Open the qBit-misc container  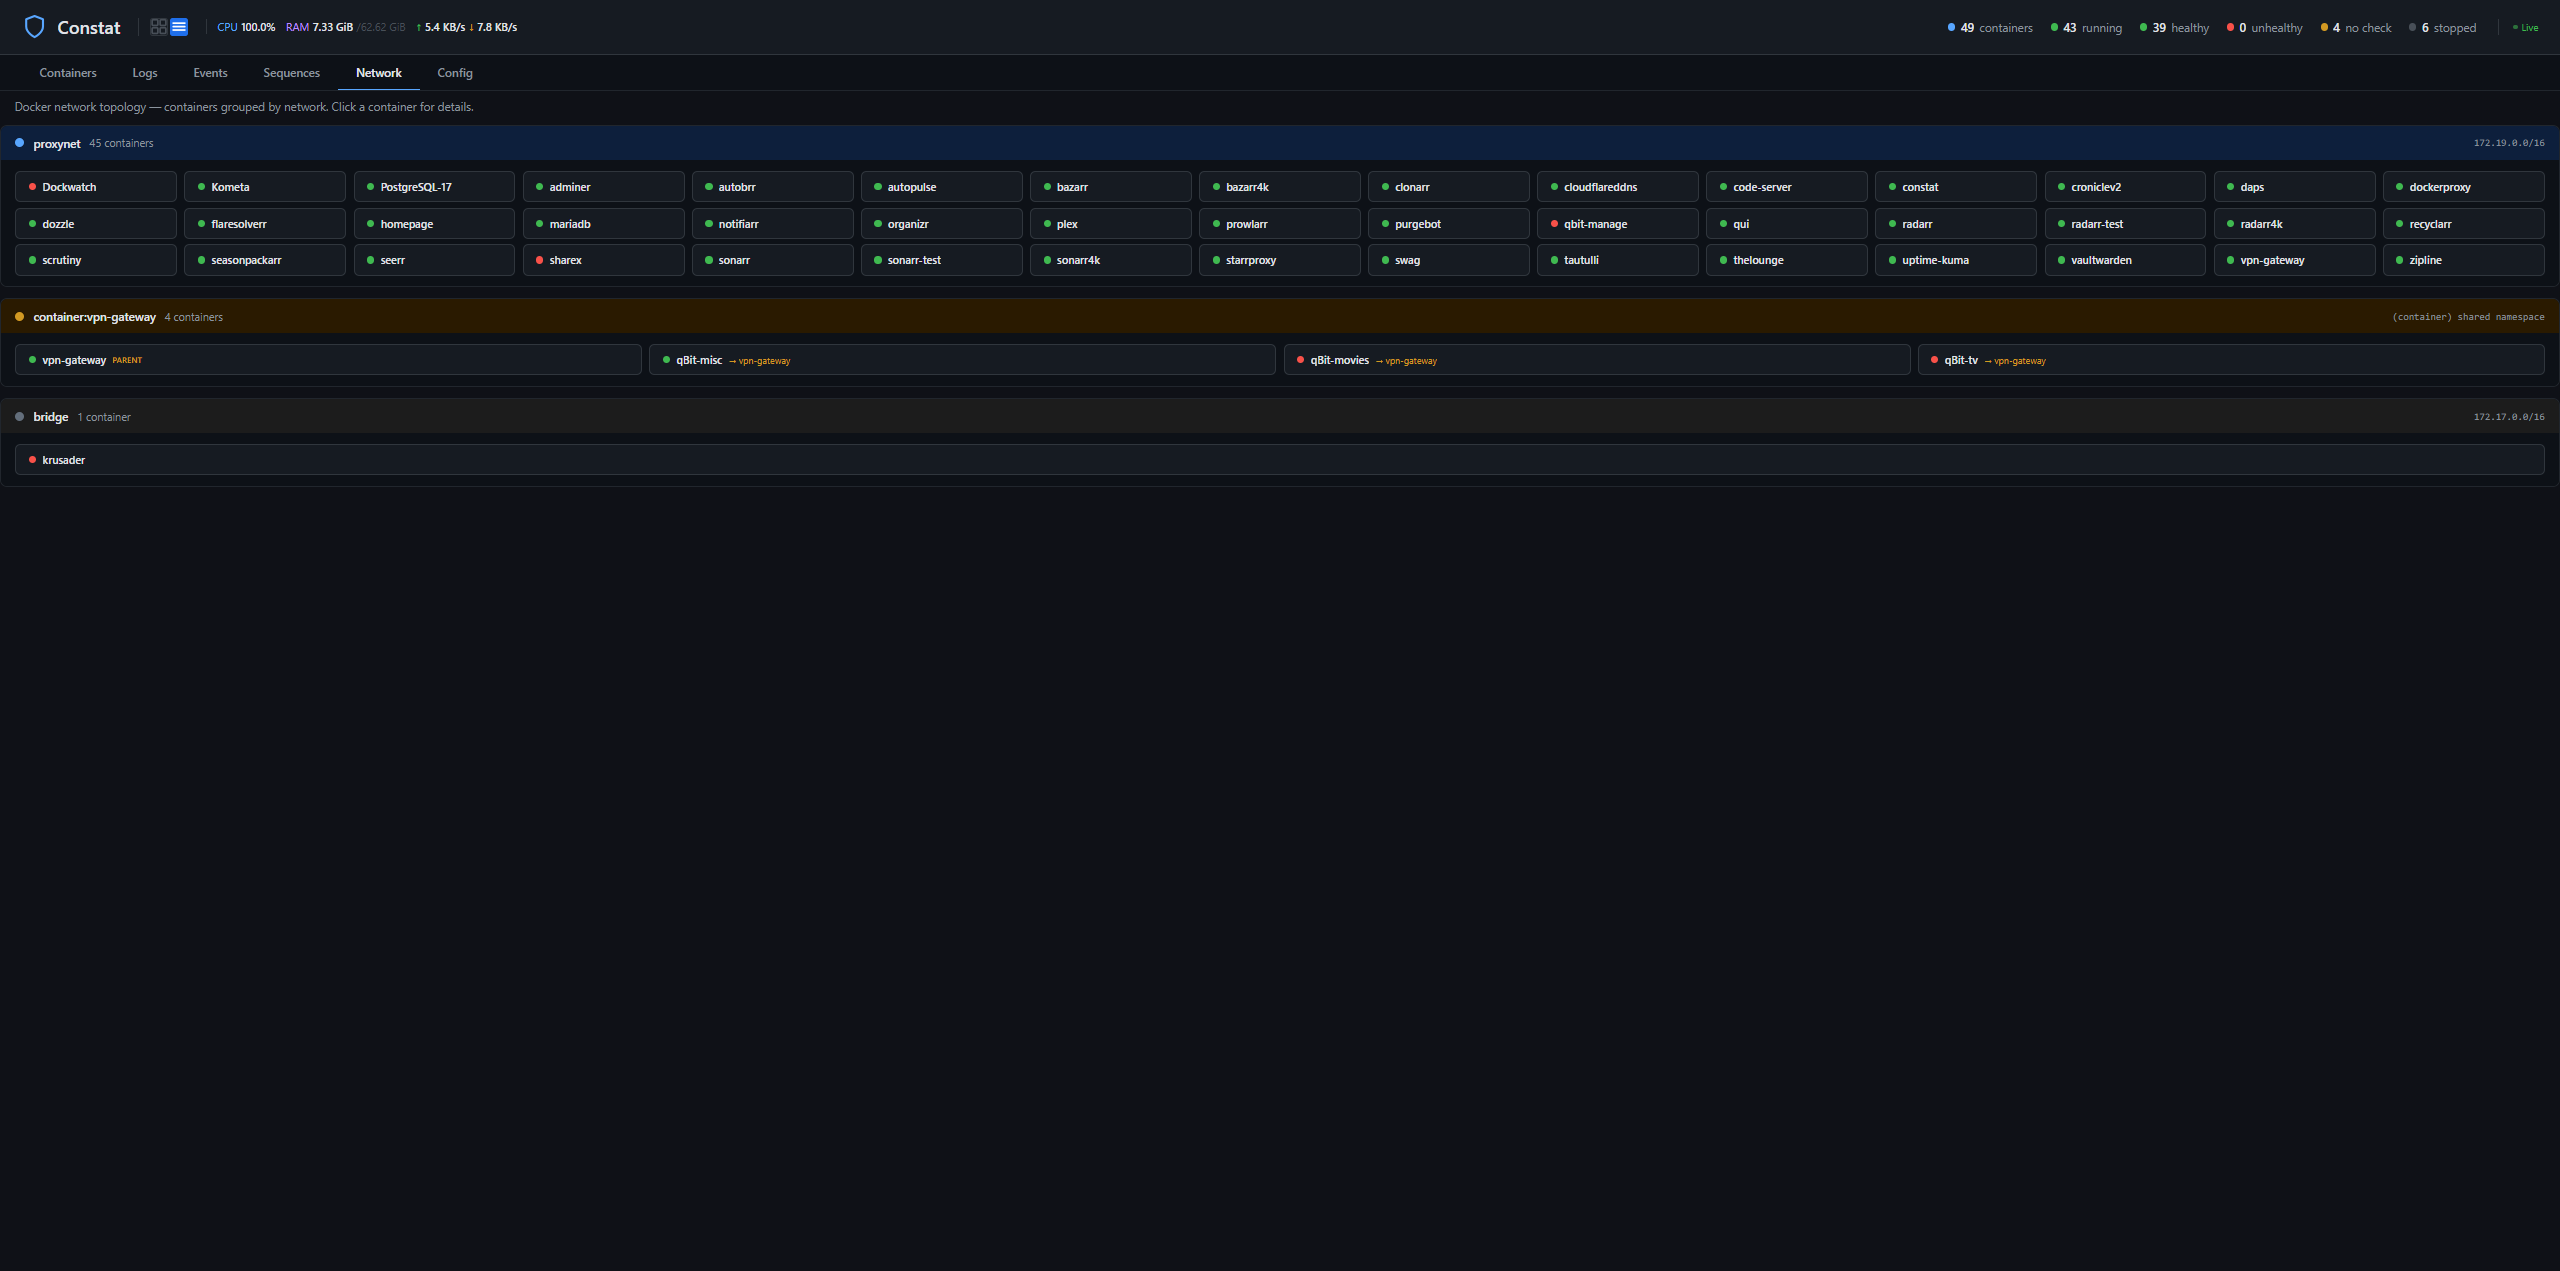962,360
